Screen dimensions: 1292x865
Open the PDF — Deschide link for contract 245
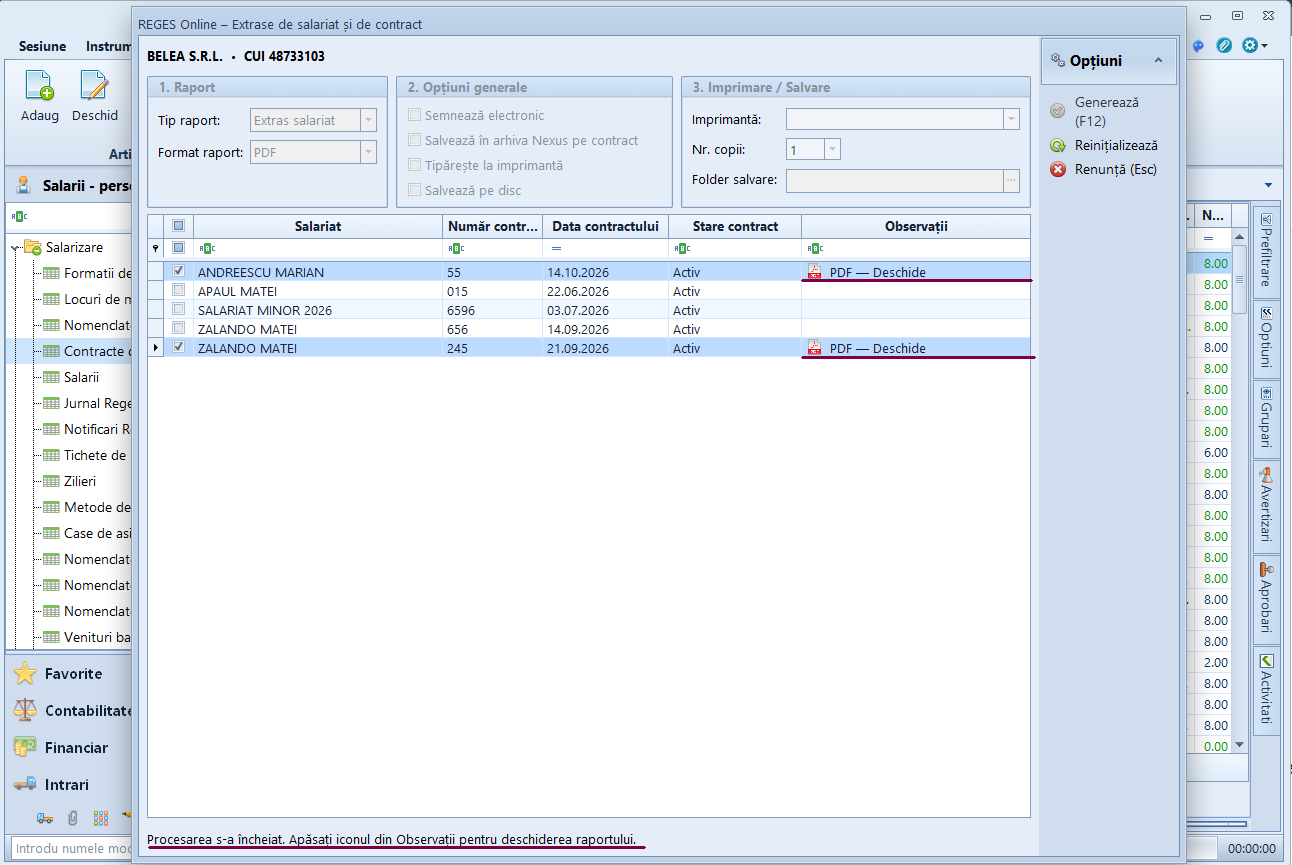tap(878, 349)
